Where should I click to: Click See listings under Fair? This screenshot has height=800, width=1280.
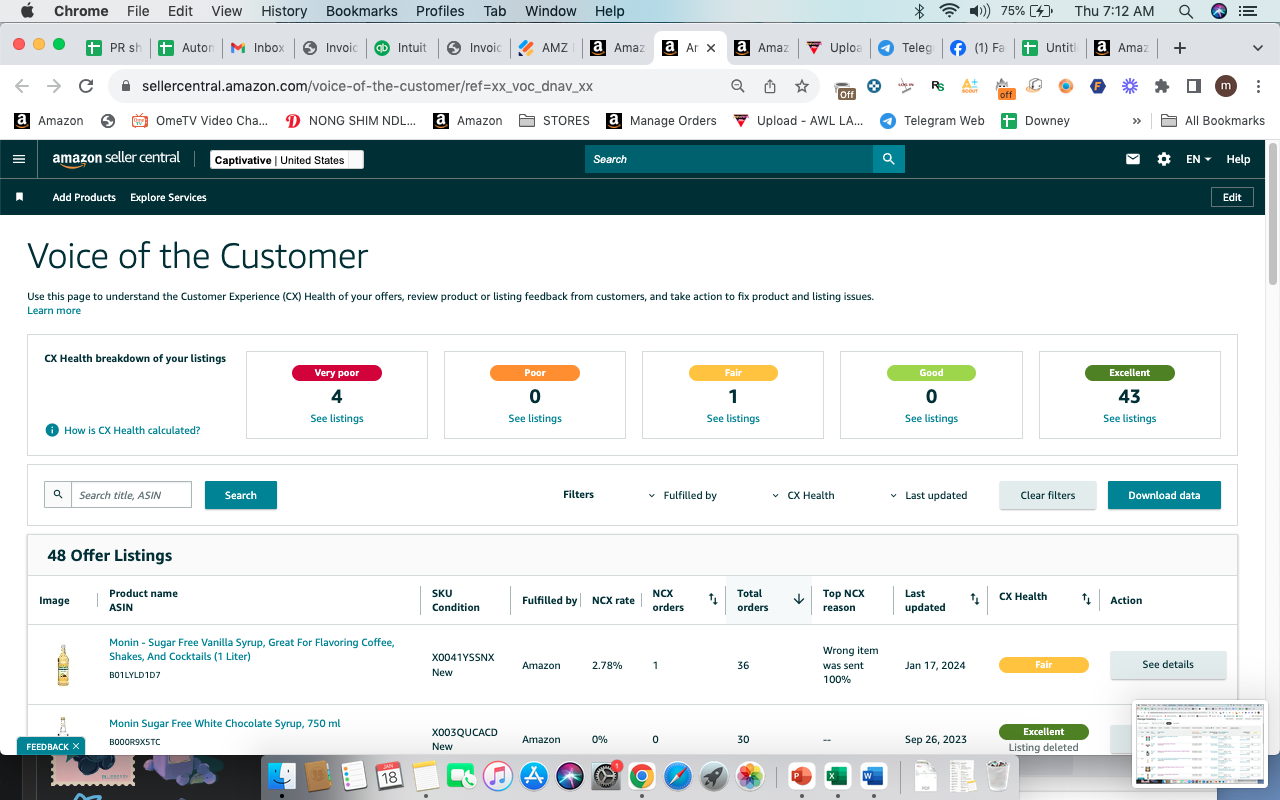click(x=733, y=419)
